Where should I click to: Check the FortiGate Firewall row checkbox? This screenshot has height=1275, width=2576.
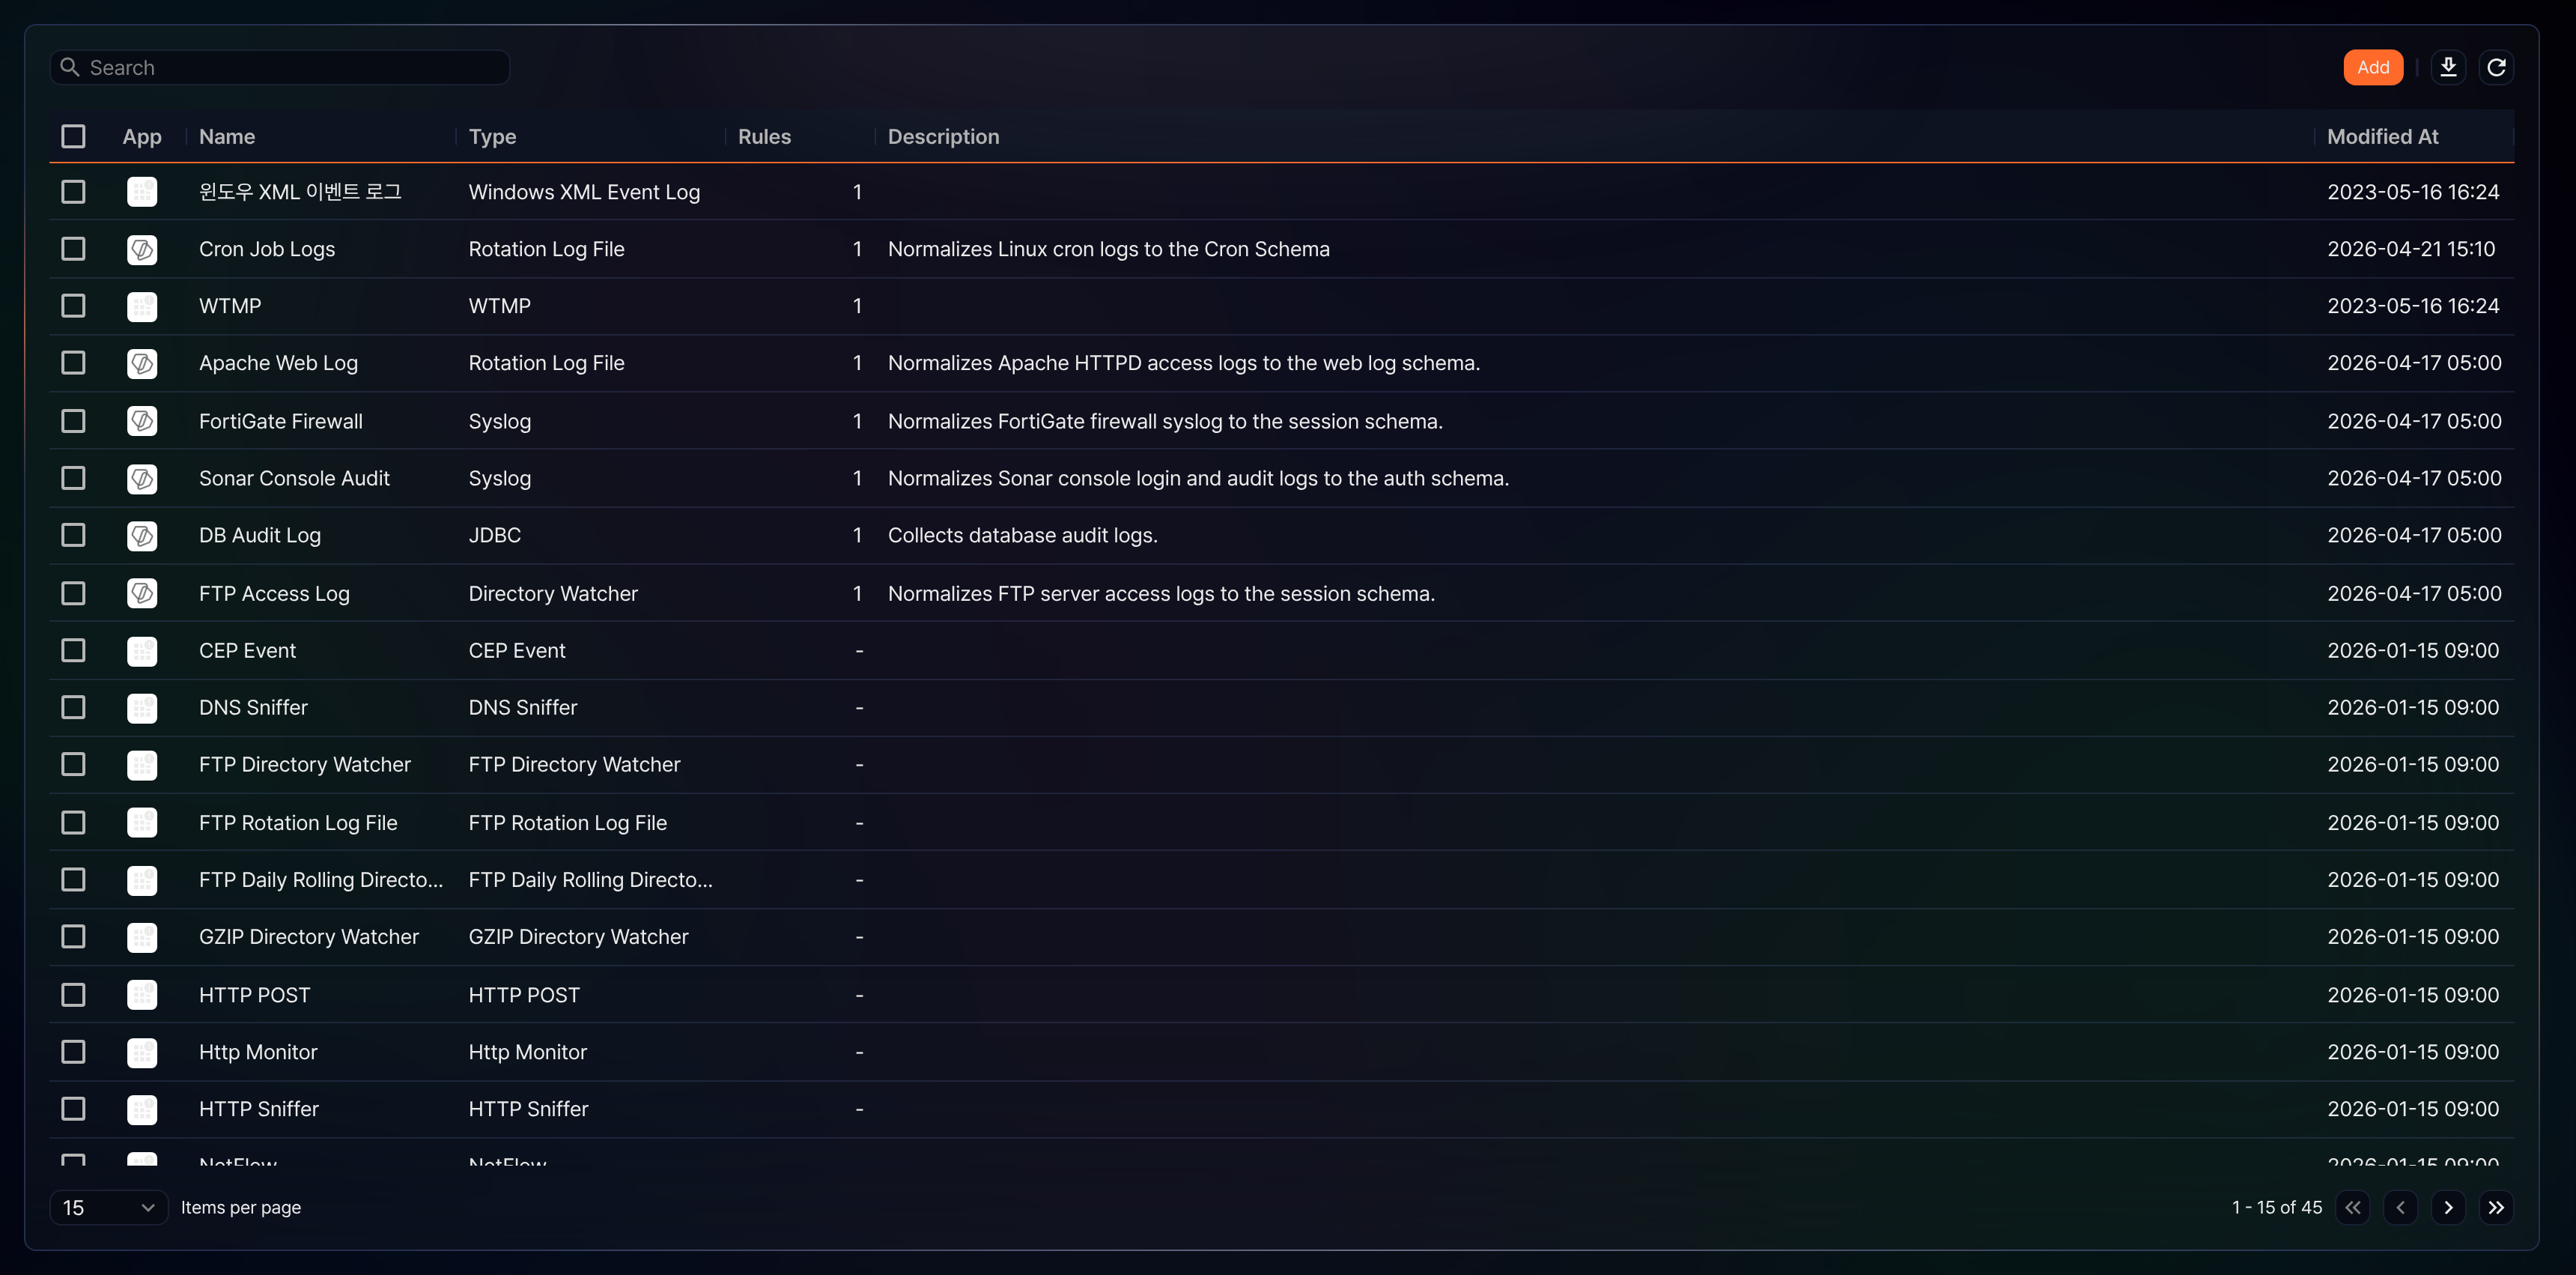point(73,421)
